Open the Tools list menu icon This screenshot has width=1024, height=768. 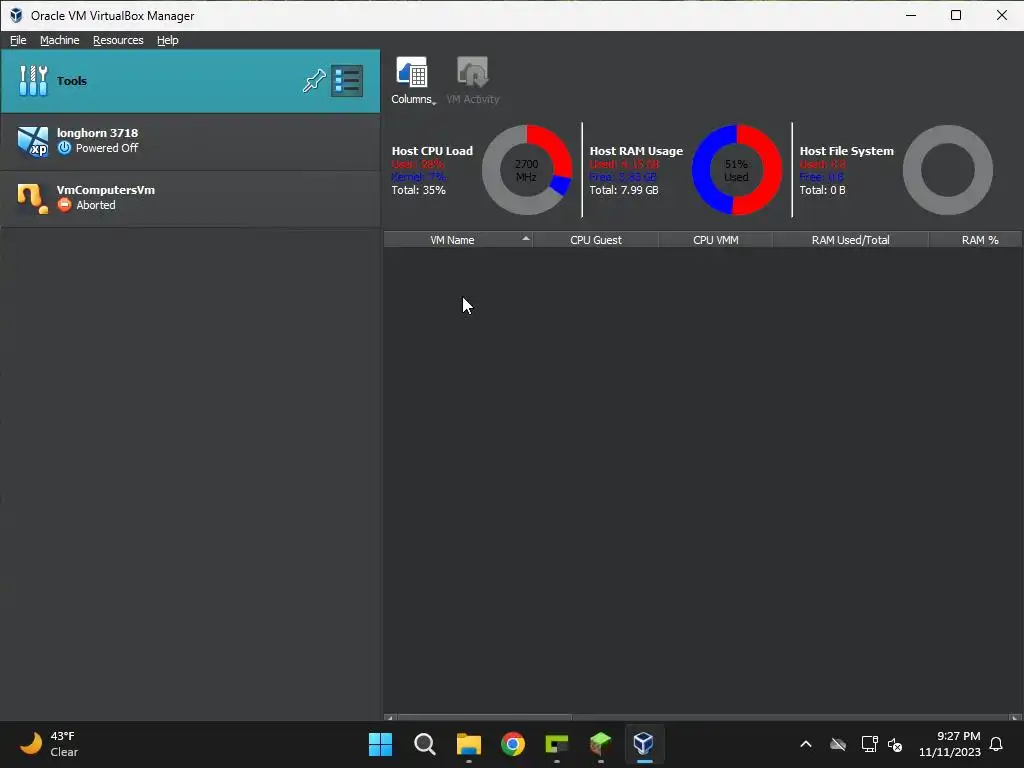347,81
